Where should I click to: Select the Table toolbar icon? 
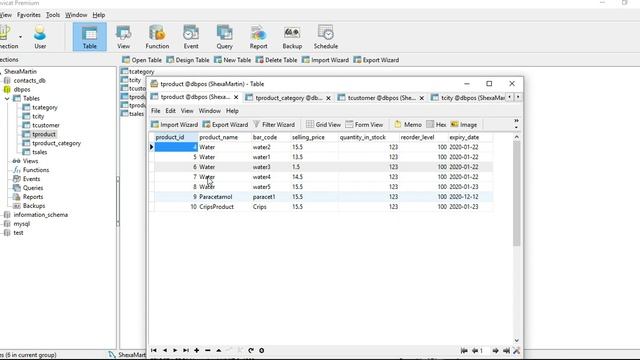point(89,37)
